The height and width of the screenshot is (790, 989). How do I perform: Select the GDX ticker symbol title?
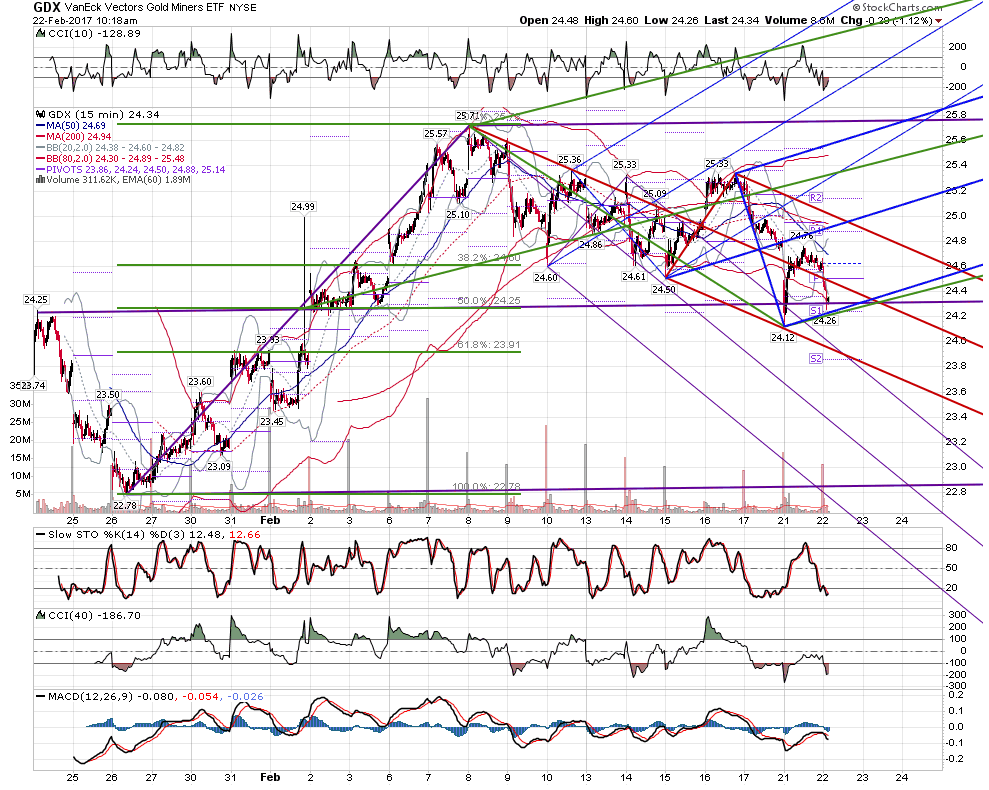[47, 8]
